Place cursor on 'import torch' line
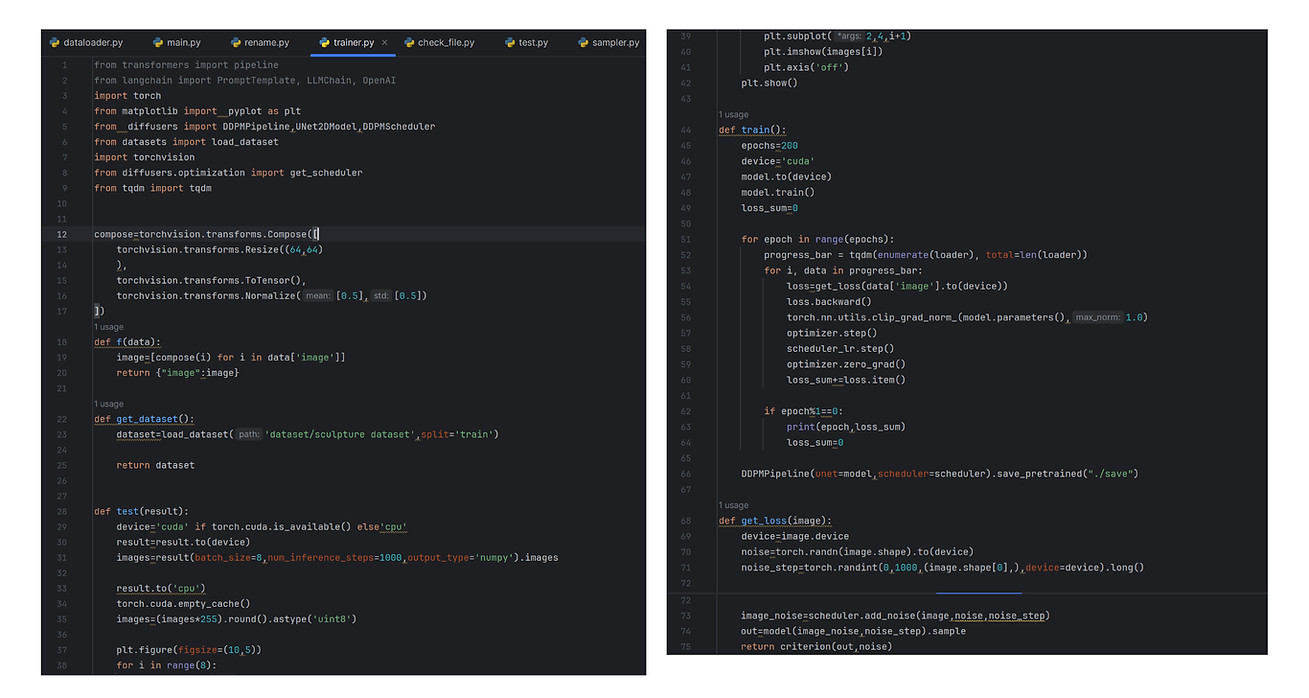Screen dimensions: 1309x698 click(127, 96)
